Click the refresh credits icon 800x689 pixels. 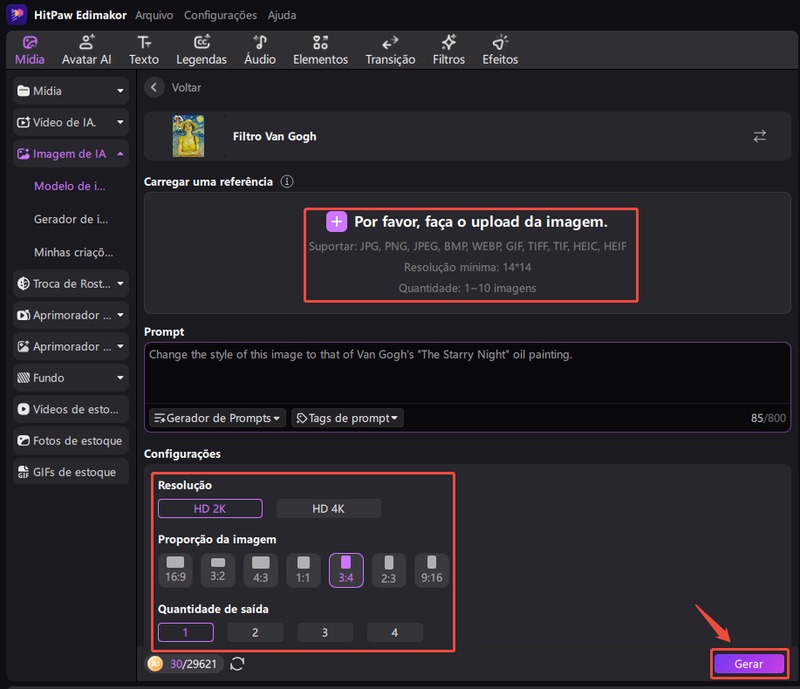237,663
